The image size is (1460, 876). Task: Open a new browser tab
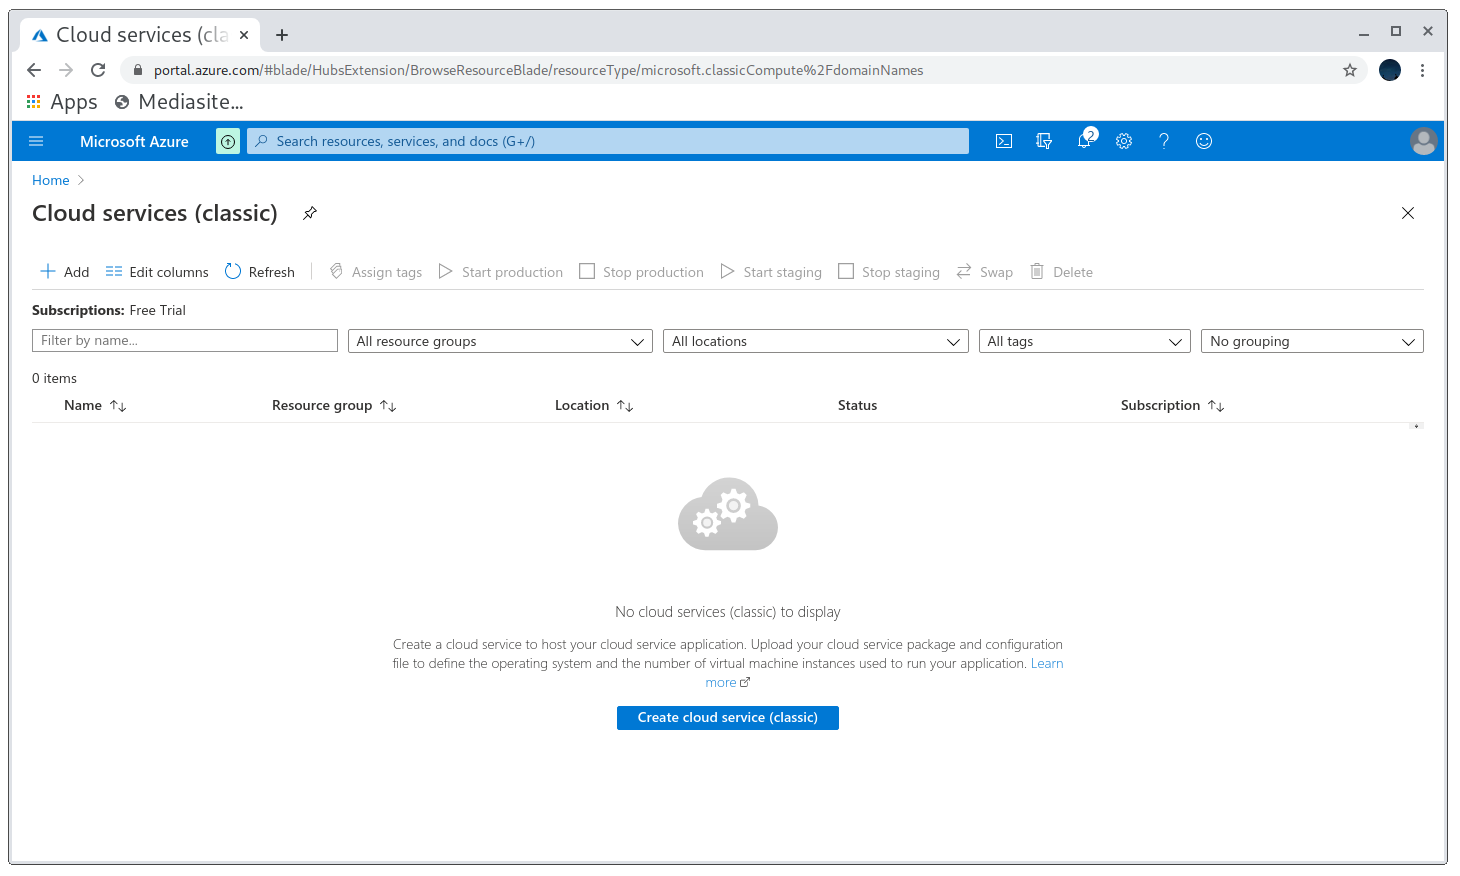click(x=282, y=35)
